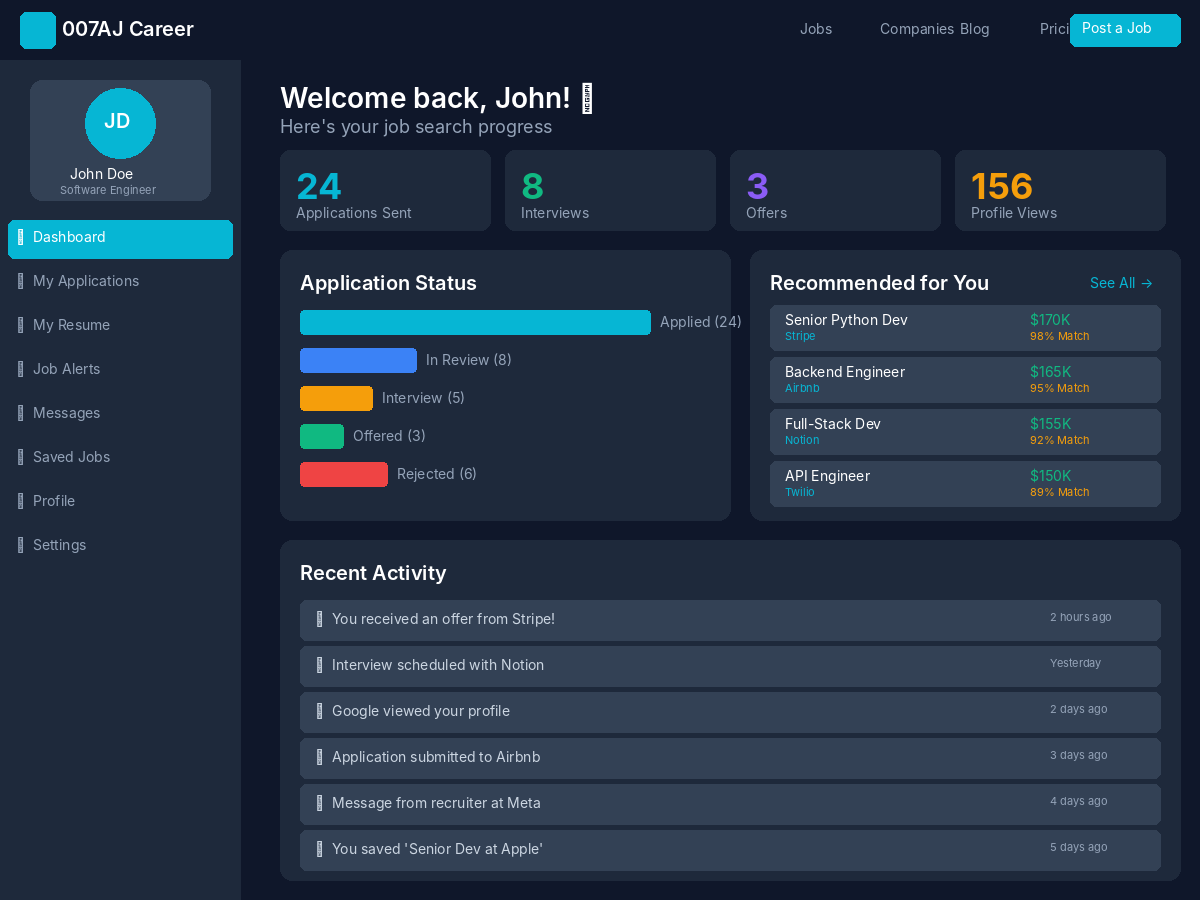Click the Messages sidebar icon
The width and height of the screenshot is (1200, 900).
pyautogui.click(x=20, y=414)
